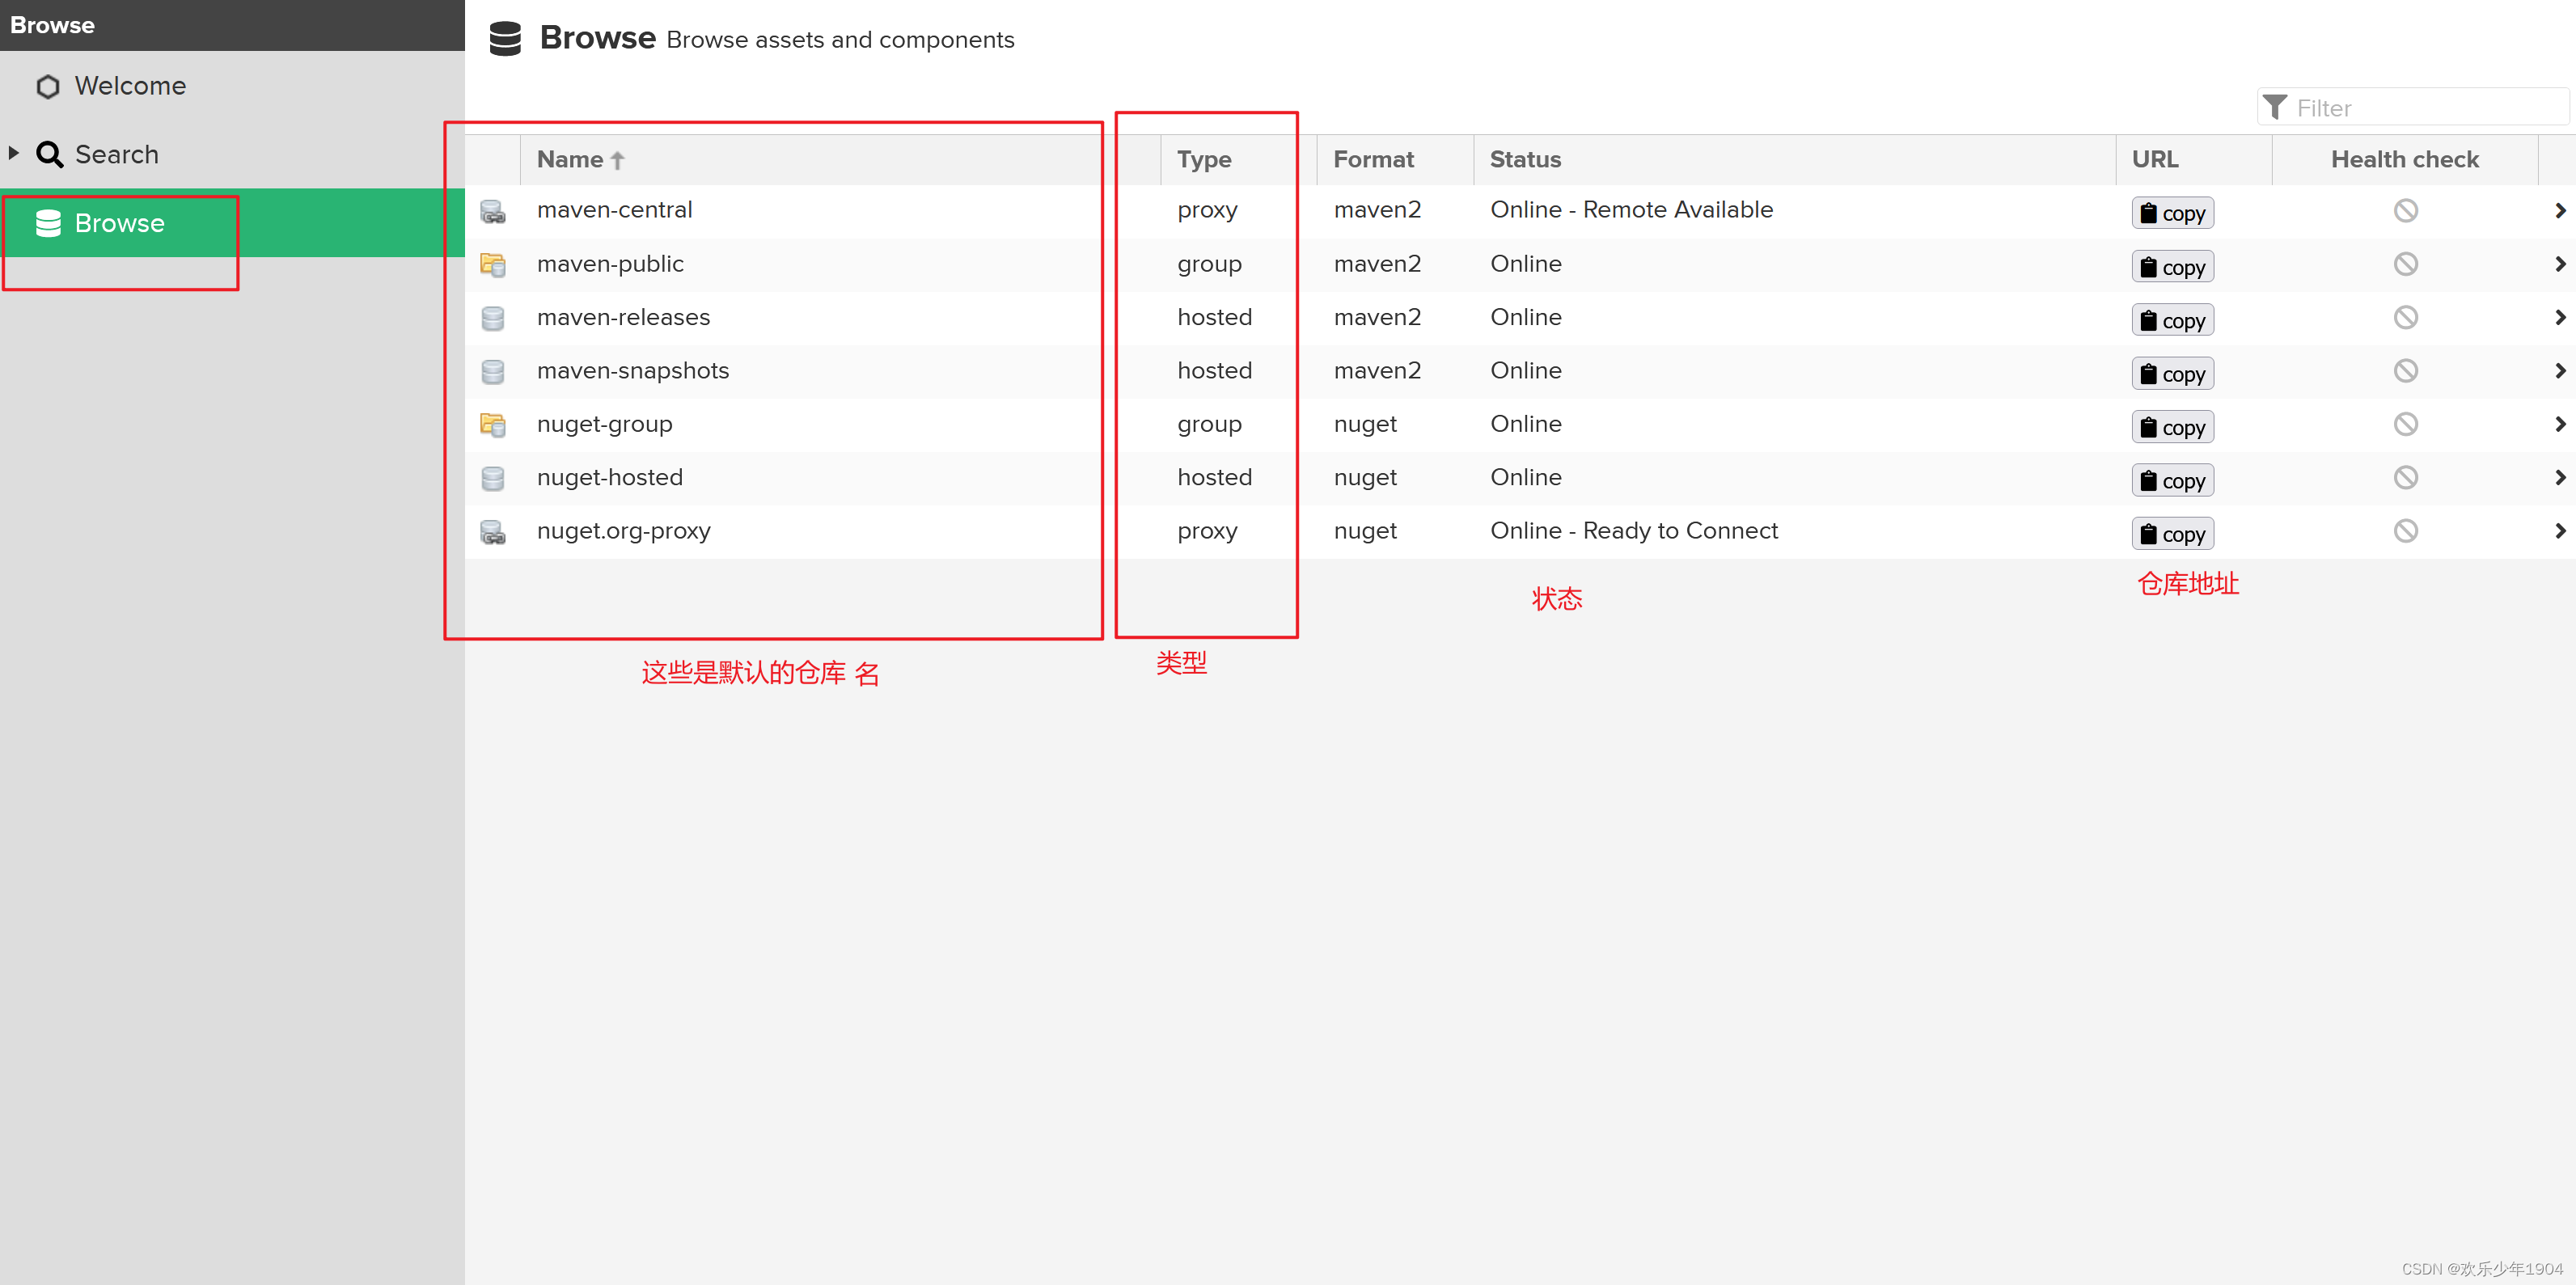Image resolution: width=2576 pixels, height=1285 pixels.
Task: Open the nuget-group repository row
Action: point(604,425)
